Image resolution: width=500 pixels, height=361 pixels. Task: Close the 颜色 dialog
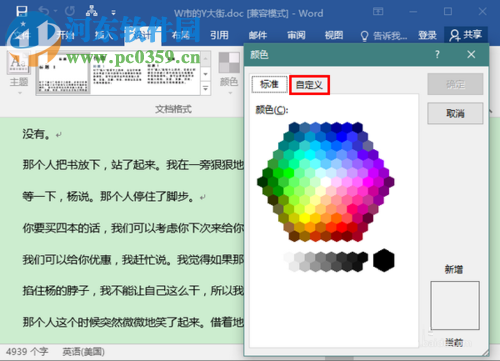[x=471, y=54]
